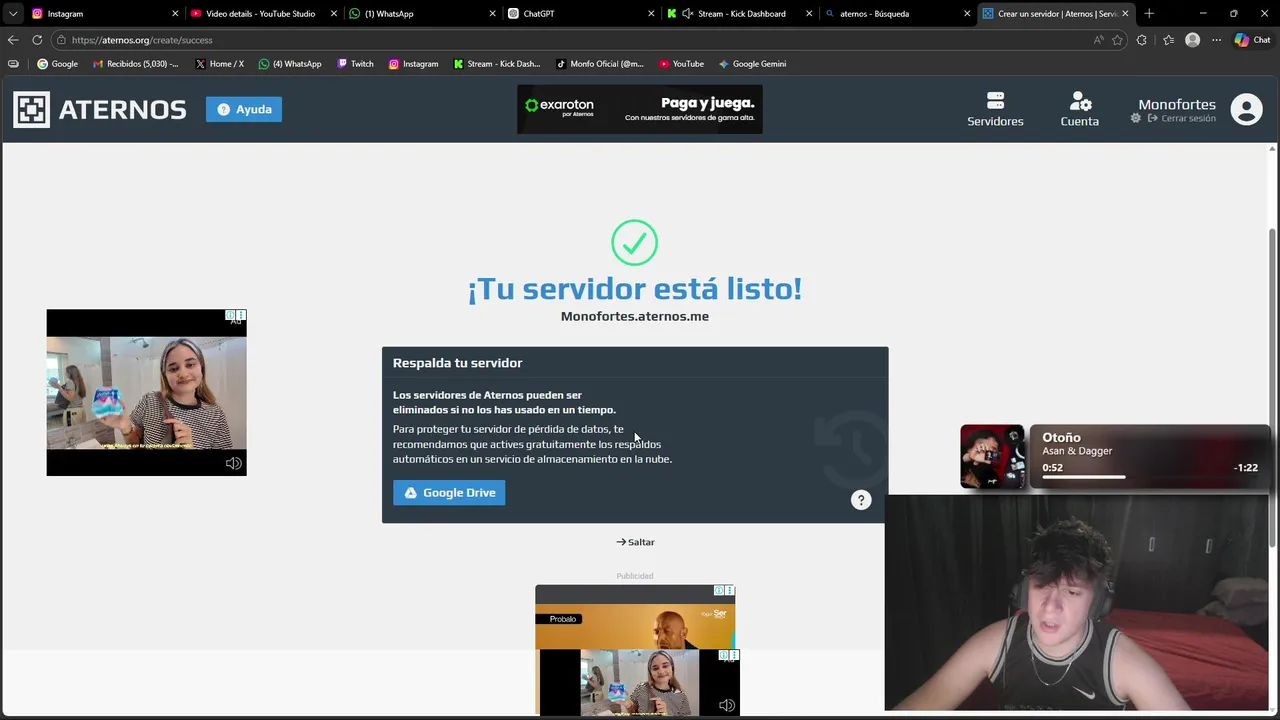Open the browser profile icon

click(x=1192, y=40)
